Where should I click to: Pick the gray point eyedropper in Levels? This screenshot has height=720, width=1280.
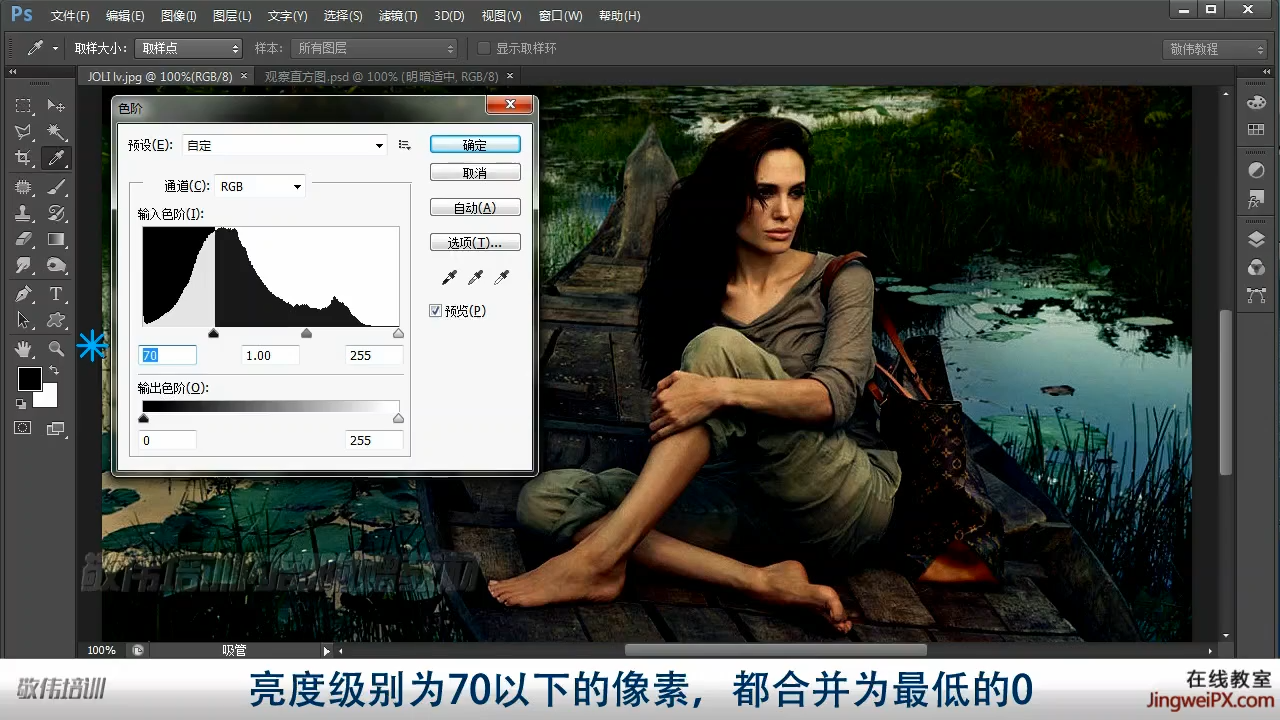pos(475,277)
